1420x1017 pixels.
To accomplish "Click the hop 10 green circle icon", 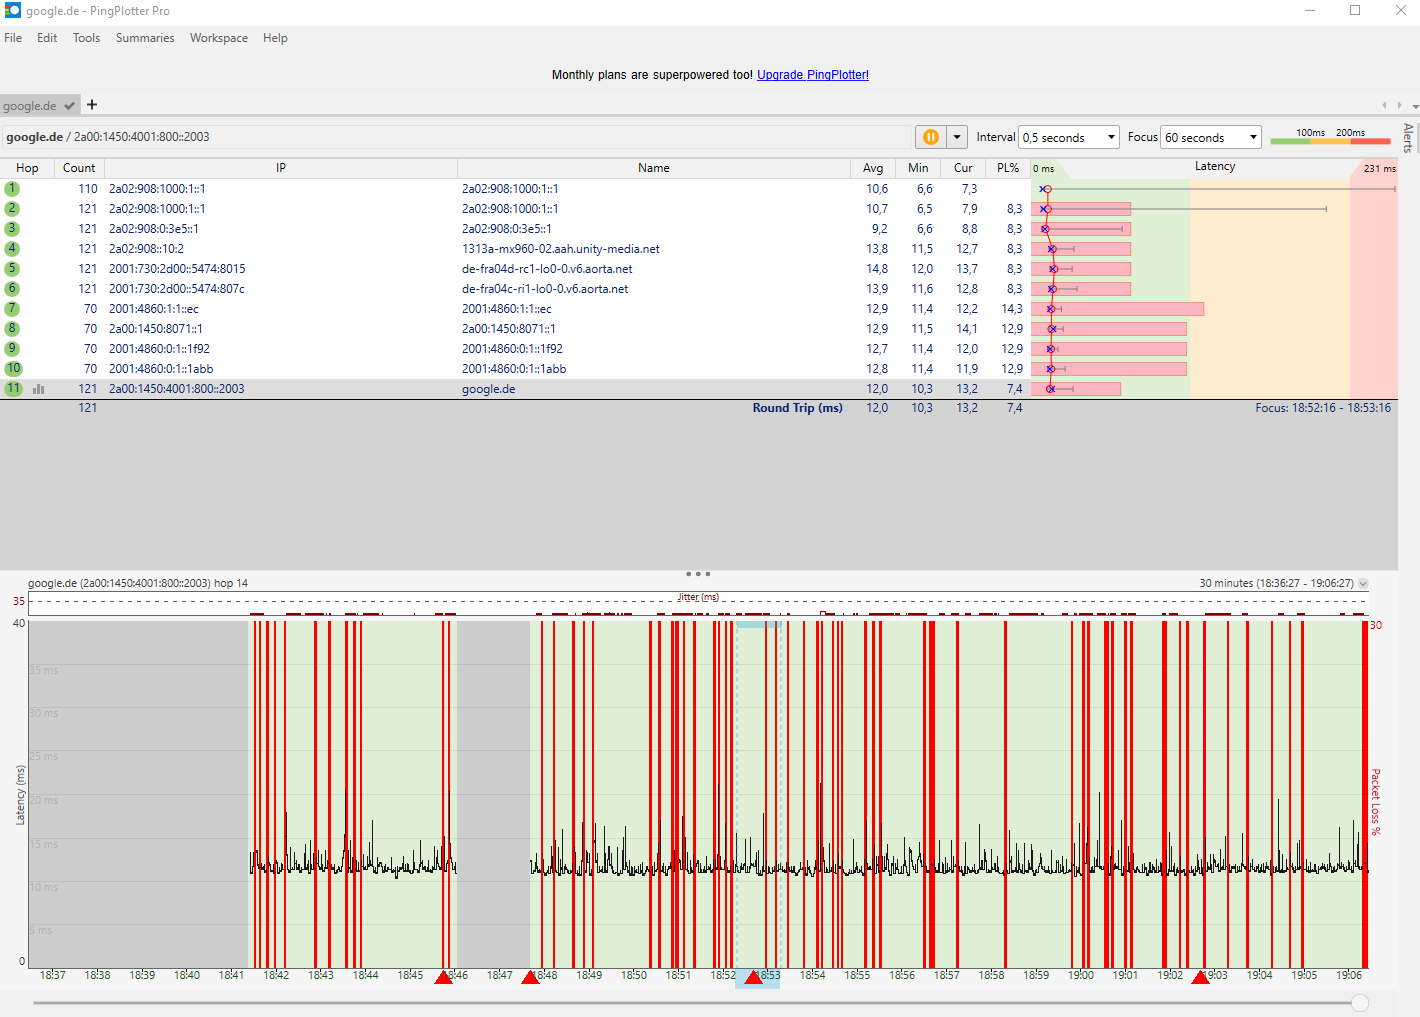I will click(x=13, y=369).
